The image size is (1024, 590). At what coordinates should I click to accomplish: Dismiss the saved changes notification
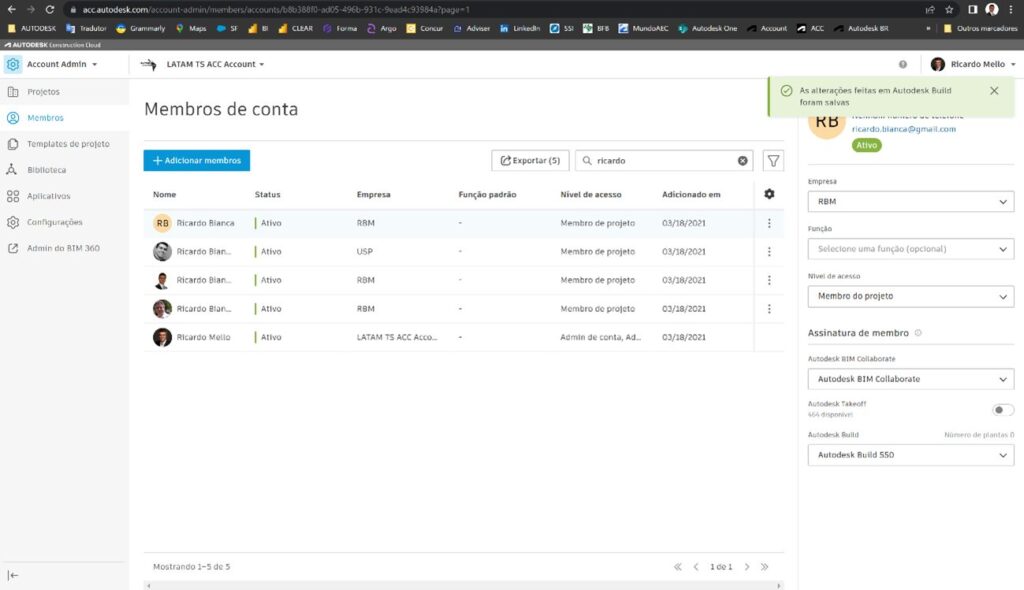[993, 91]
